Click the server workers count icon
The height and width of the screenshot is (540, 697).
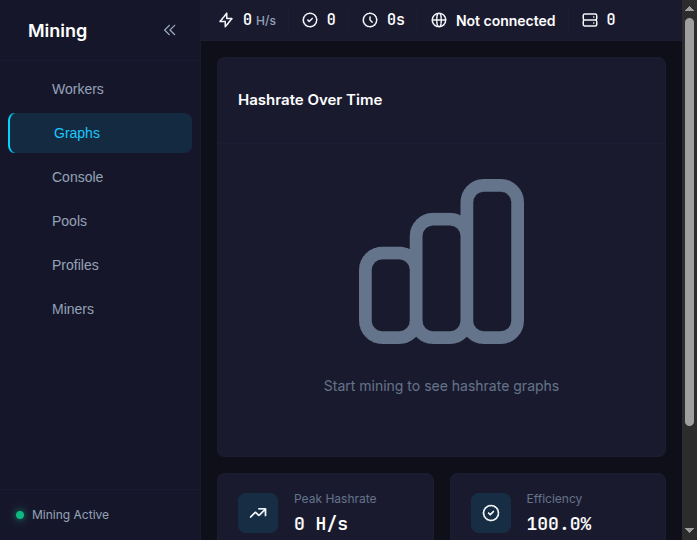[590, 20]
